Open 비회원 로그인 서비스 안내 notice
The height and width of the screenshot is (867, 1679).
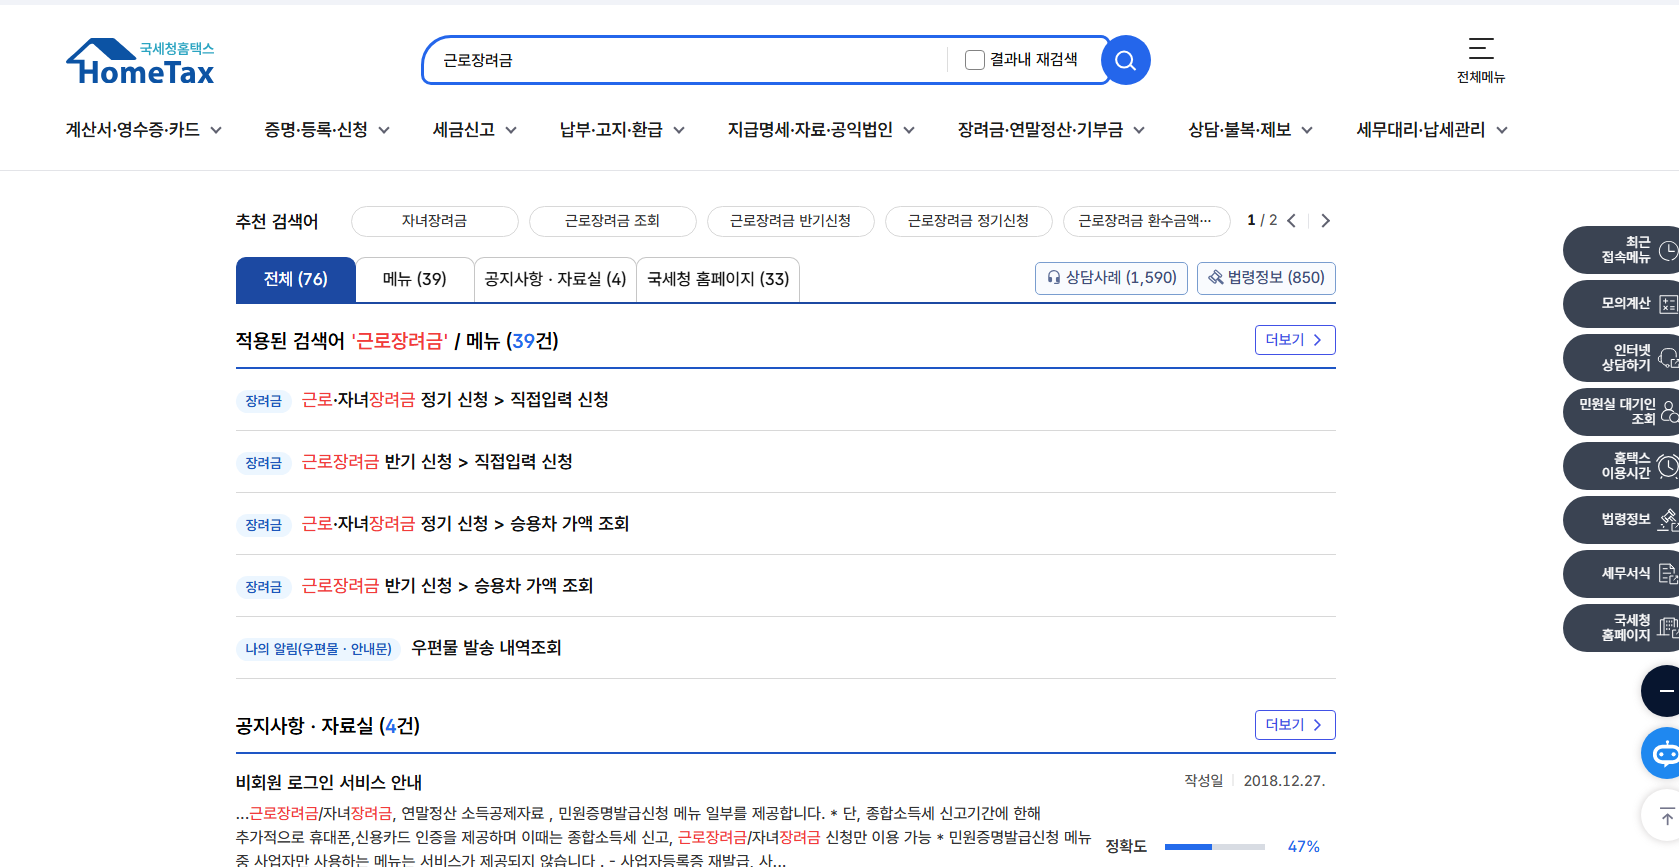[329, 782]
